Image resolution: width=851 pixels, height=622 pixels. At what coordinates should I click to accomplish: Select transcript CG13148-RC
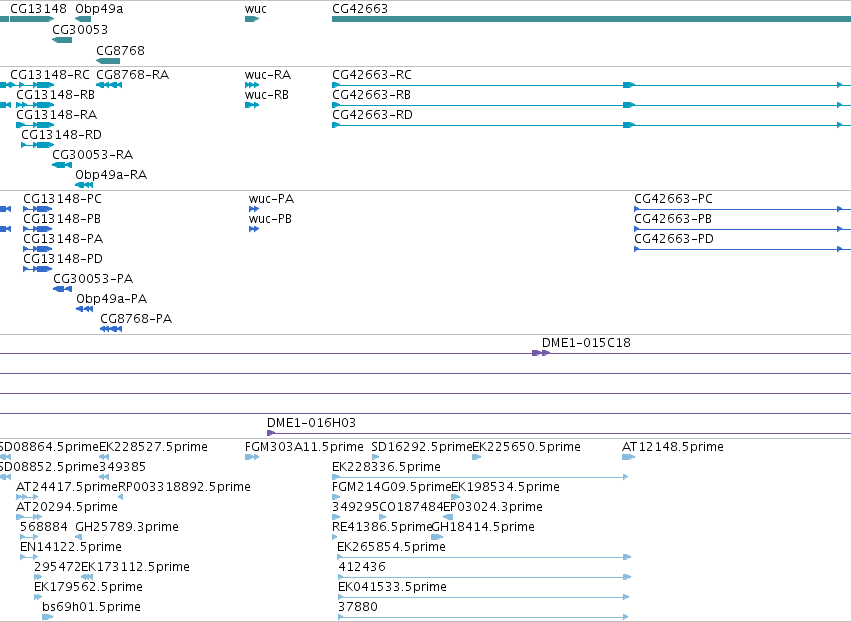tap(50, 74)
